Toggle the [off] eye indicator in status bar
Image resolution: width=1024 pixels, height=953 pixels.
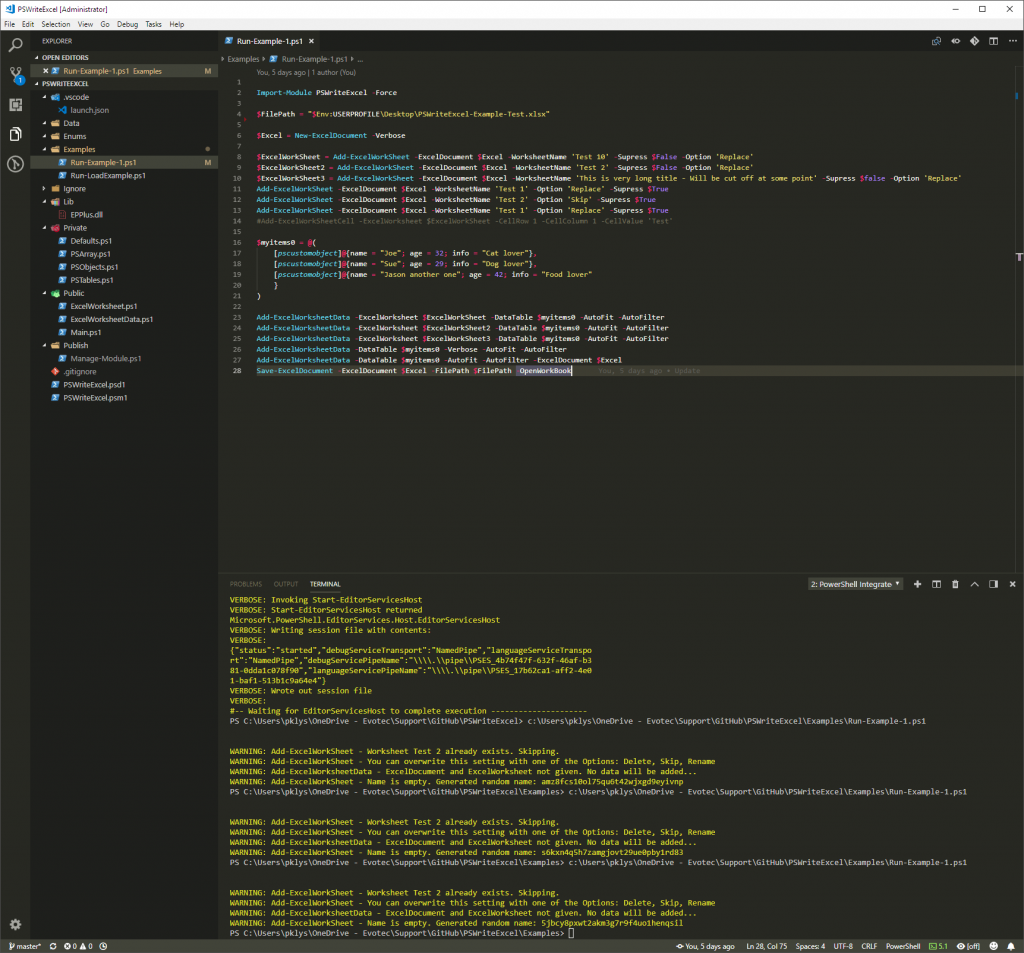pyautogui.click(x=967, y=945)
